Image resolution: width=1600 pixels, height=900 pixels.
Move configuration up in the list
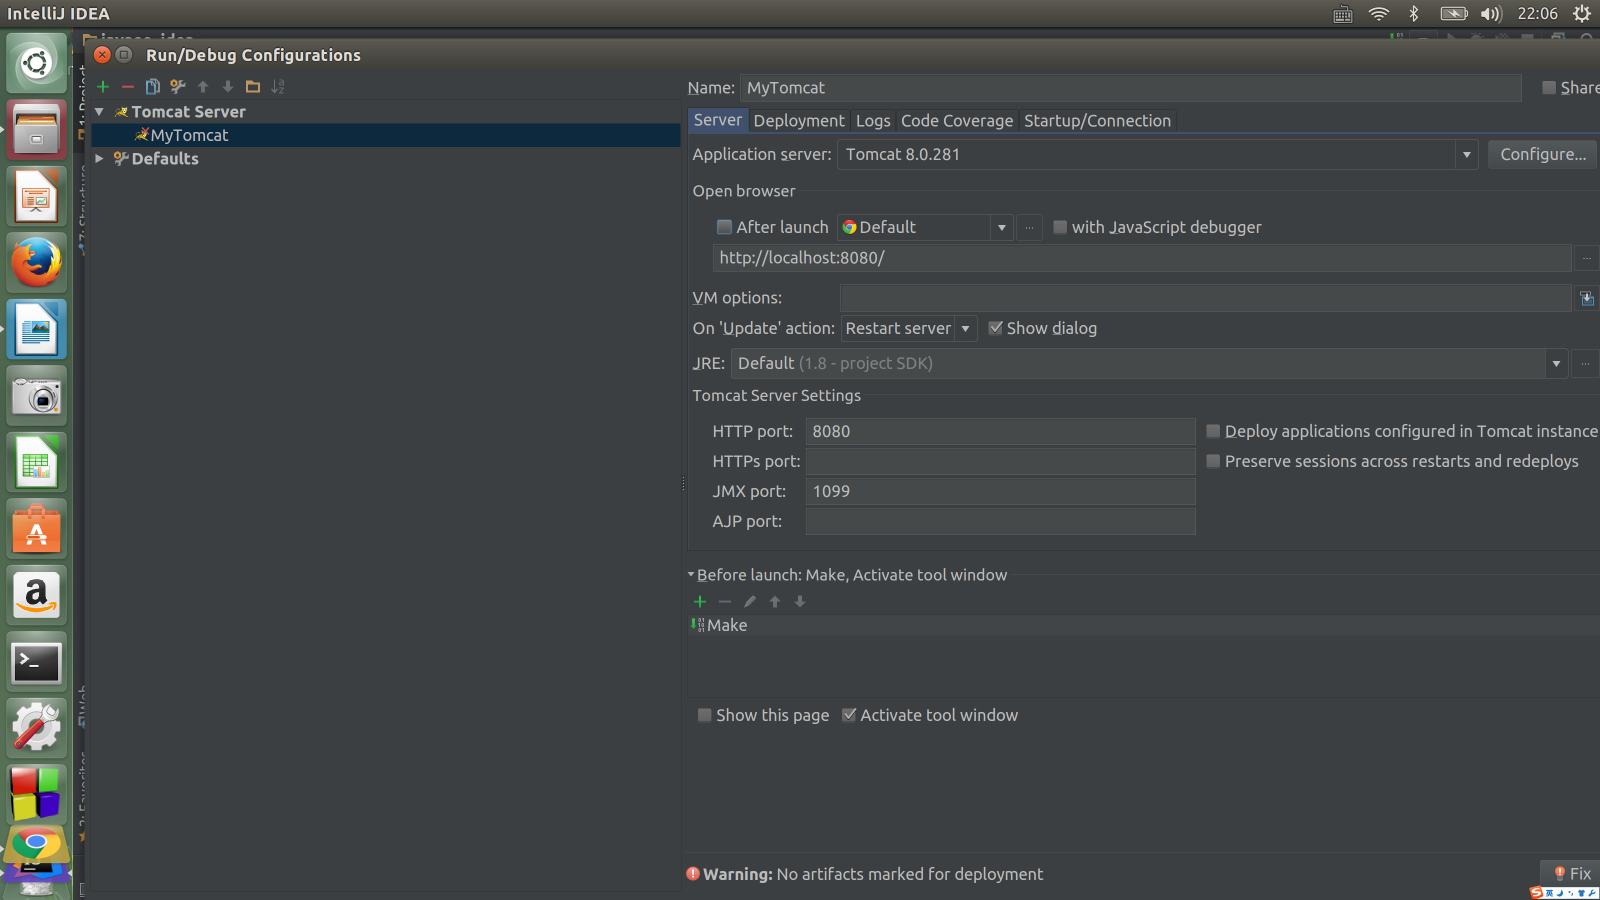pyautogui.click(x=203, y=87)
